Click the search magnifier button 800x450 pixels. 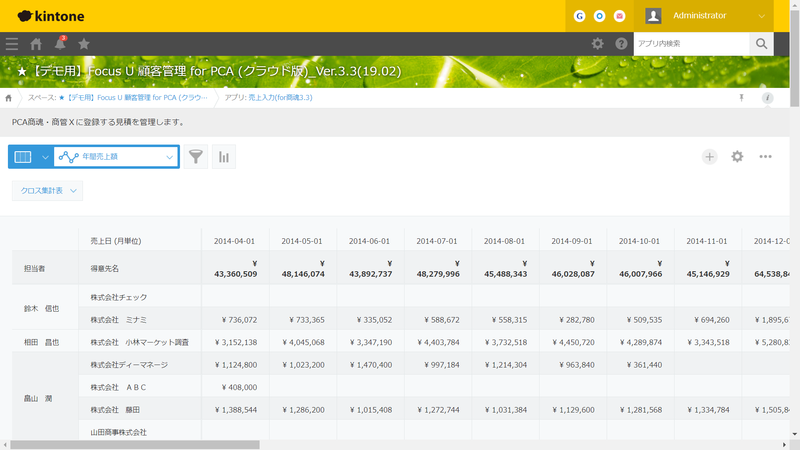tap(761, 44)
